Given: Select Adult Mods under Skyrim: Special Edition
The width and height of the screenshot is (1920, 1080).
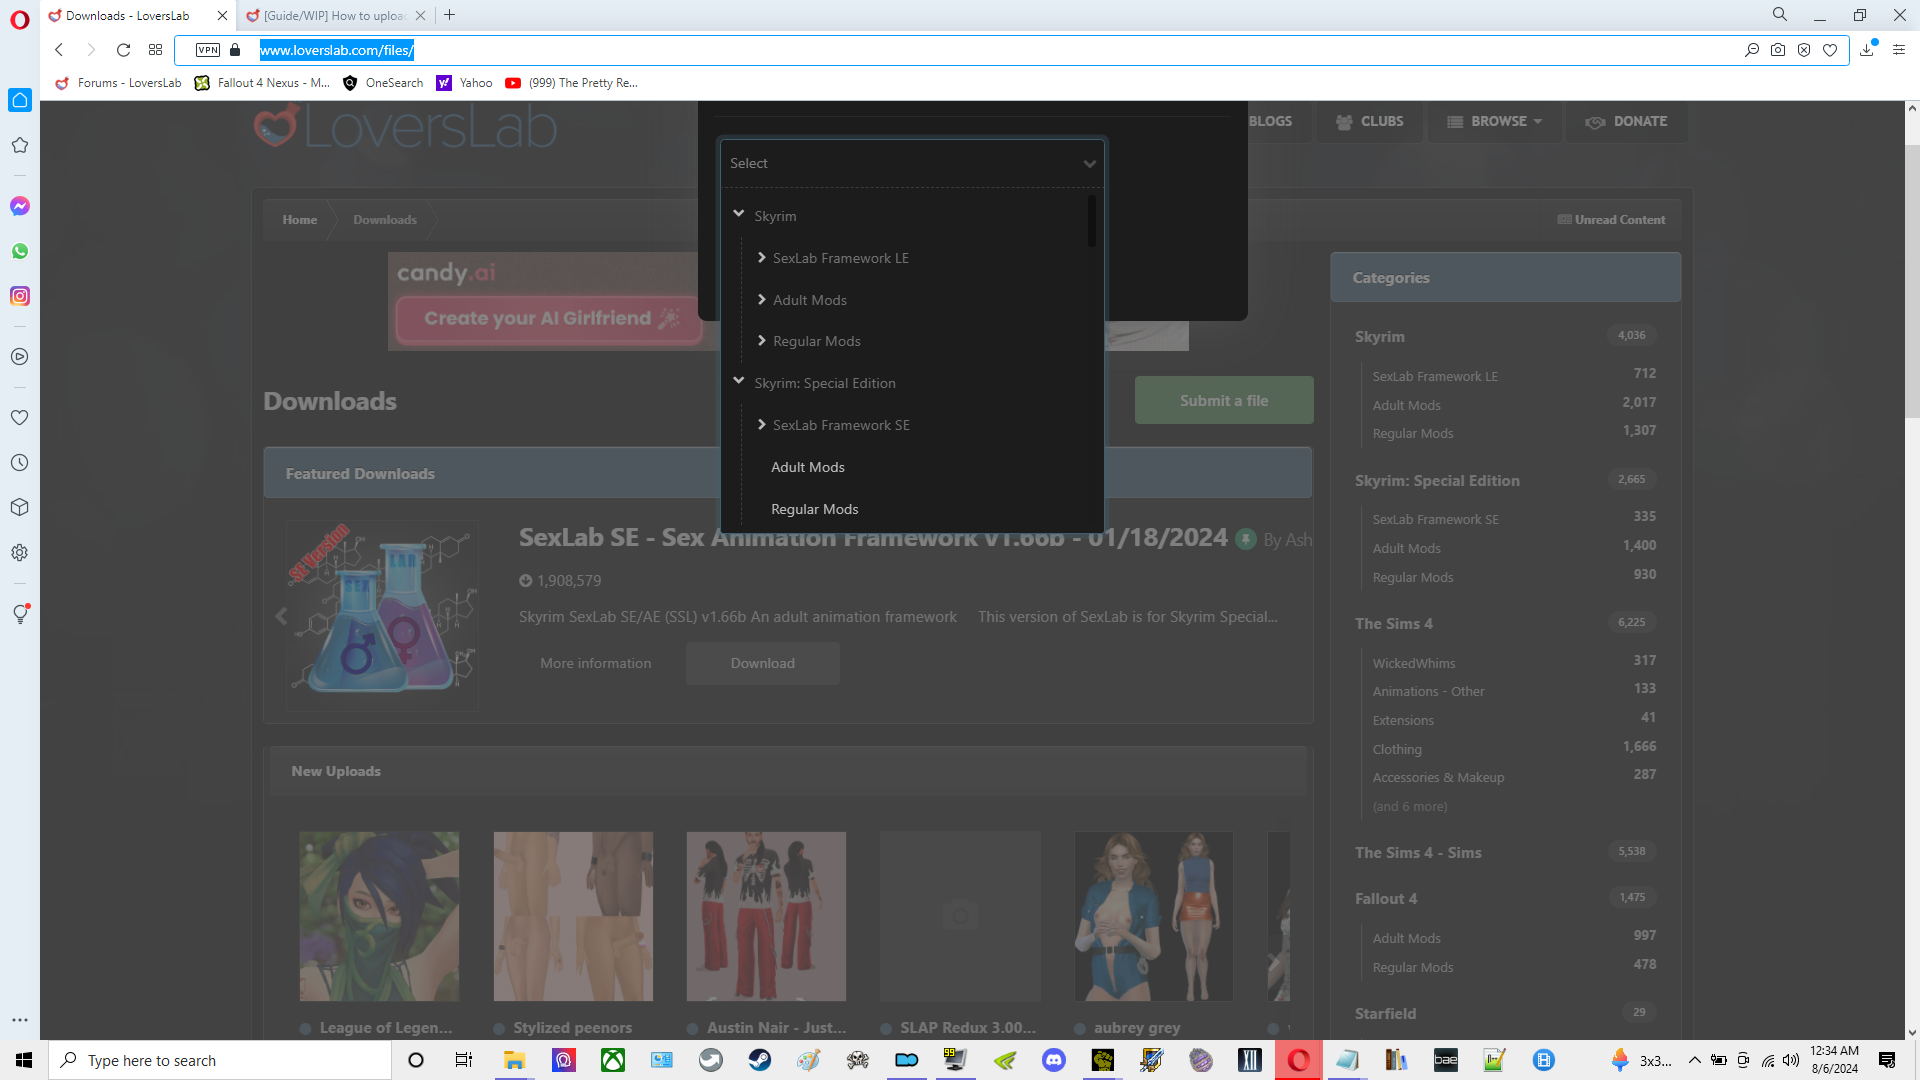Looking at the screenshot, I should [808, 467].
